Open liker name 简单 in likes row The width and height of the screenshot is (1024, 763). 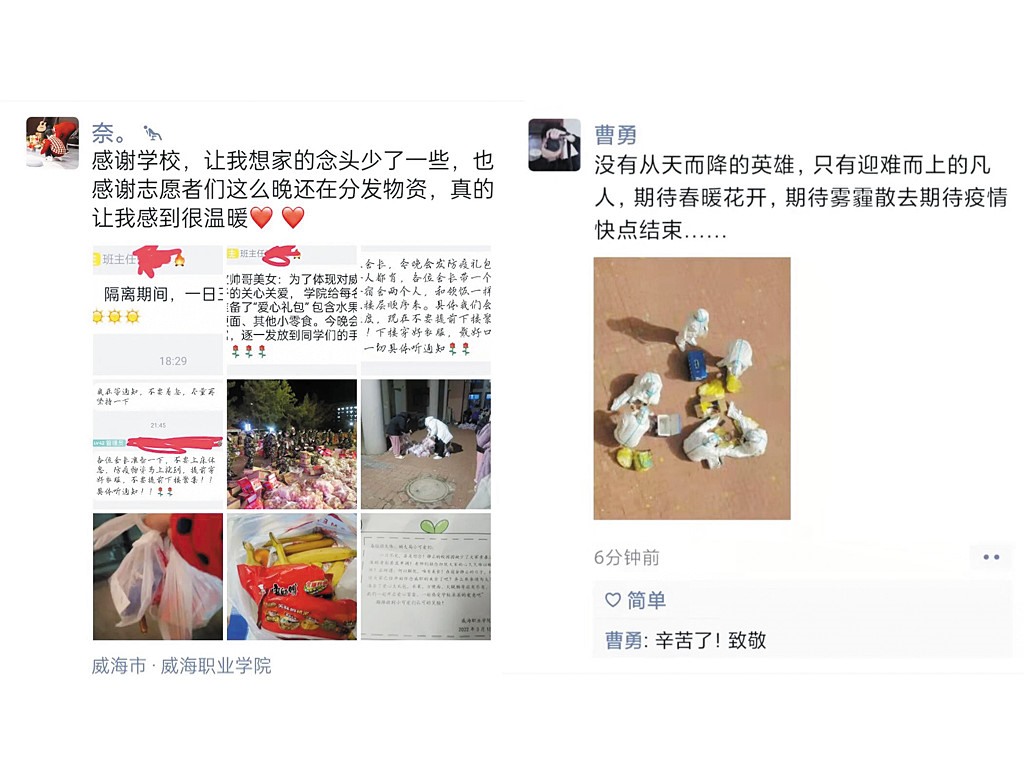pyautogui.click(x=647, y=600)
